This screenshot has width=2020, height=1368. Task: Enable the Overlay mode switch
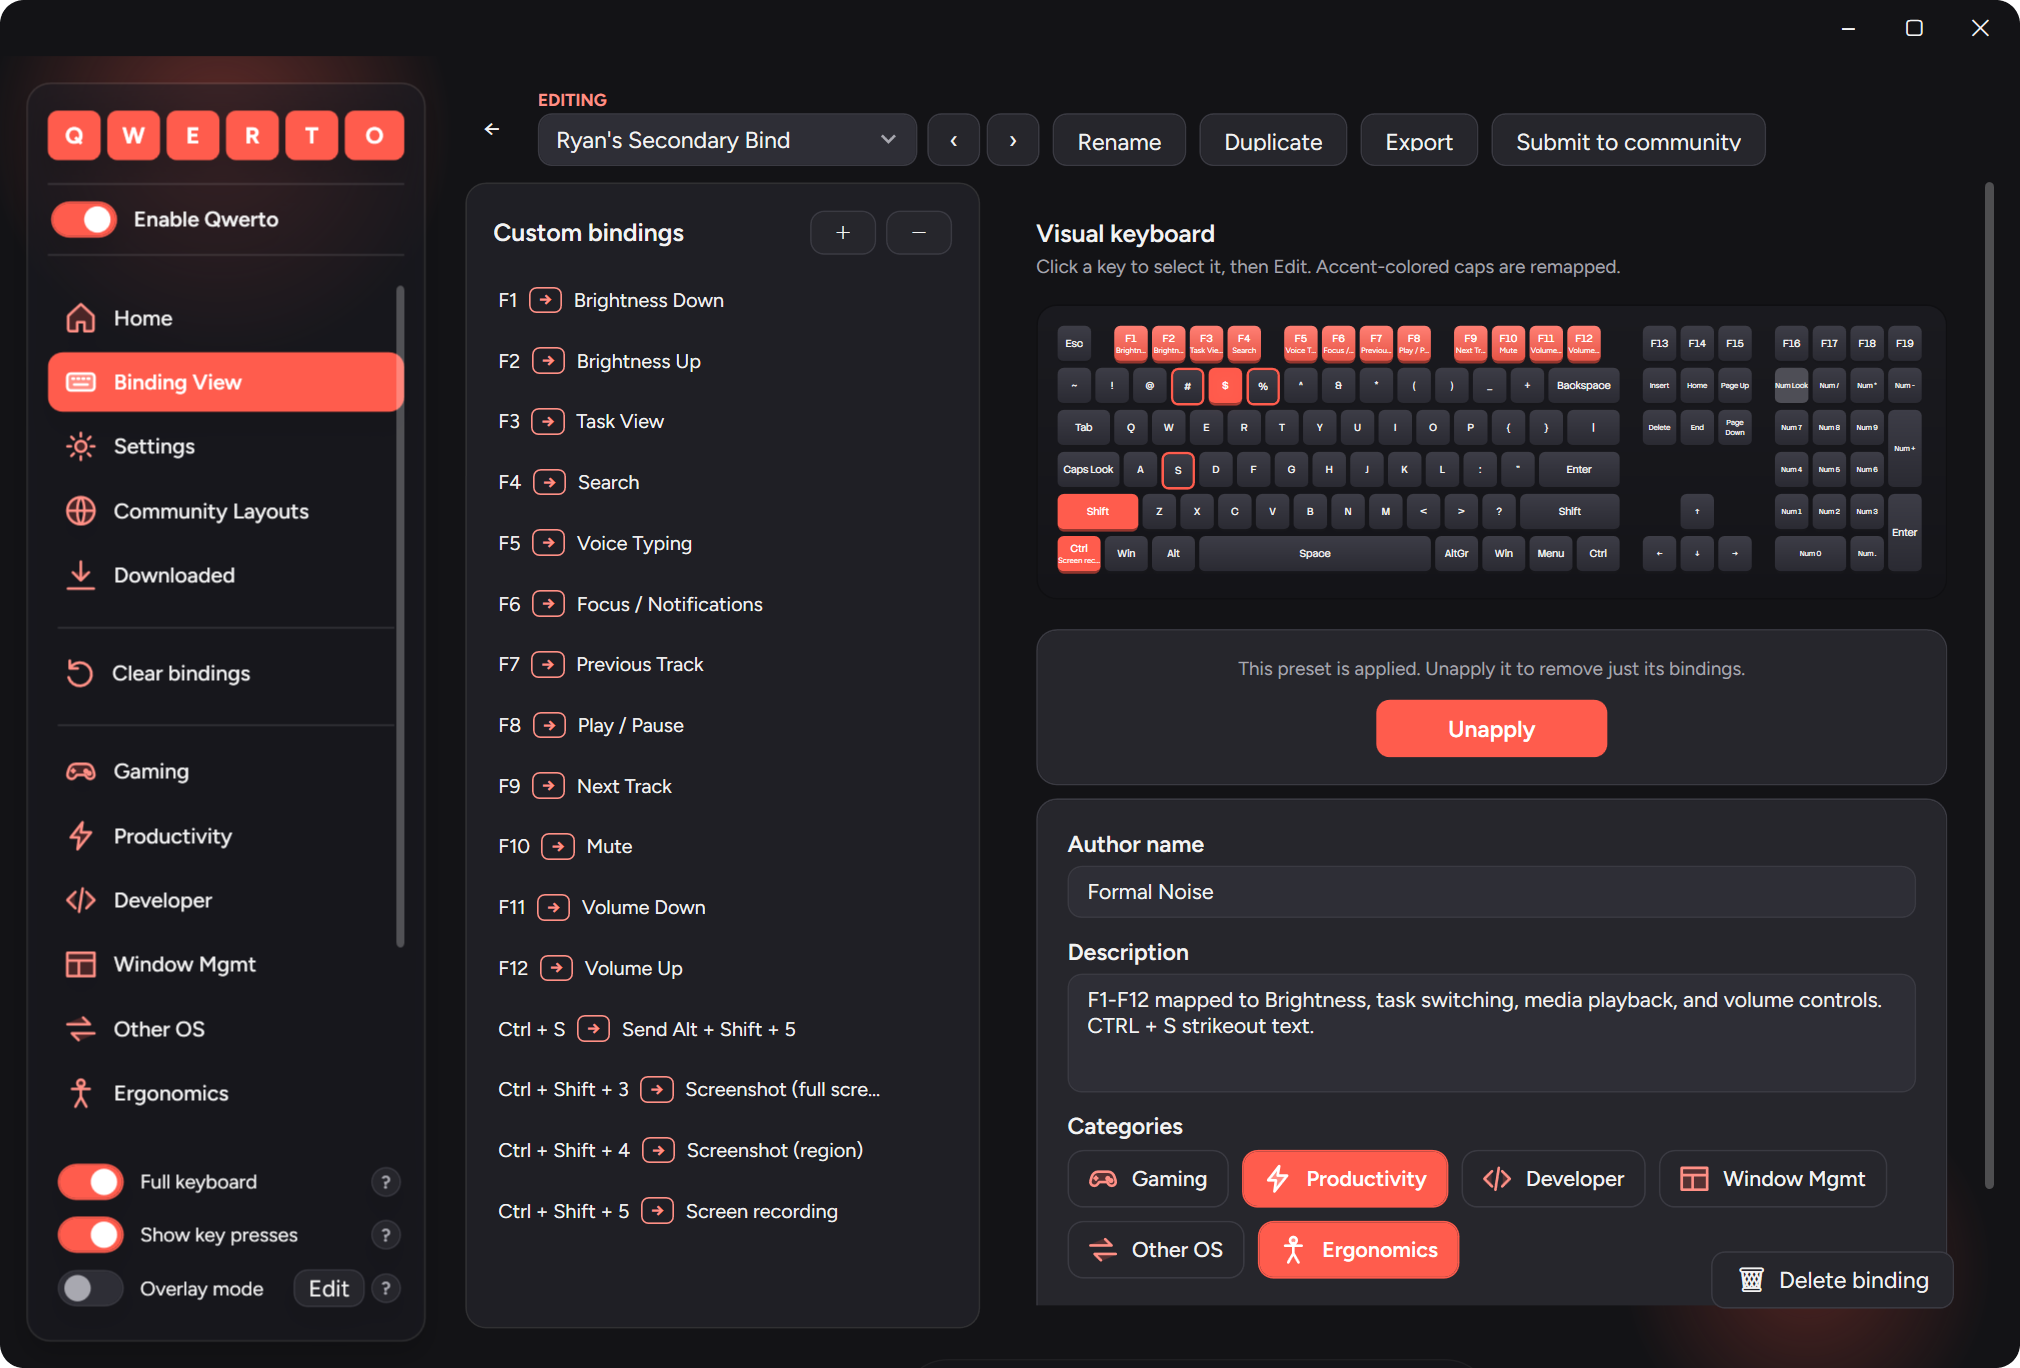pyautogui.click(x=91, y=1288)
